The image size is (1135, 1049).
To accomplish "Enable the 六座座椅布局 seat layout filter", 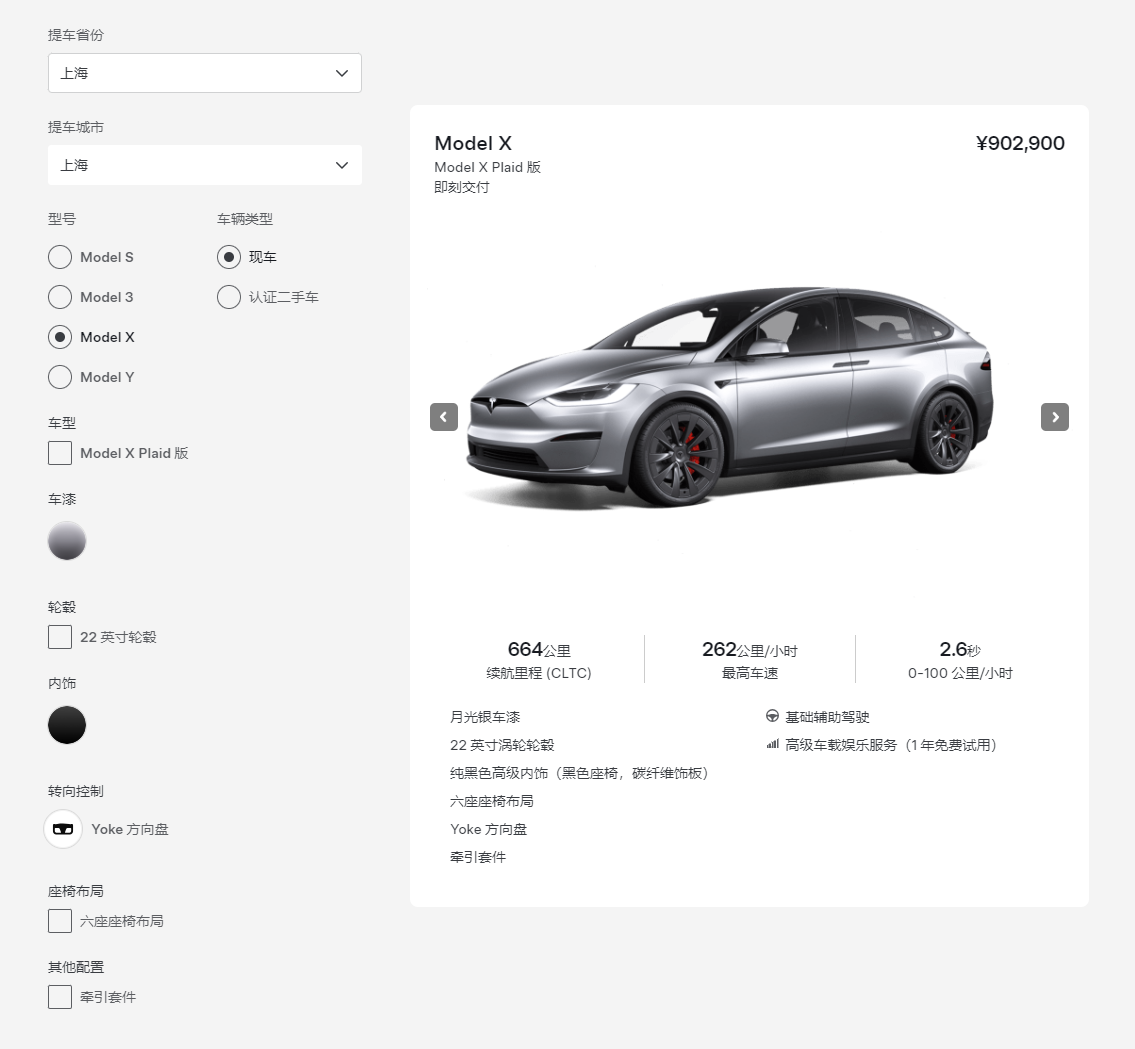I will (59, 921).
